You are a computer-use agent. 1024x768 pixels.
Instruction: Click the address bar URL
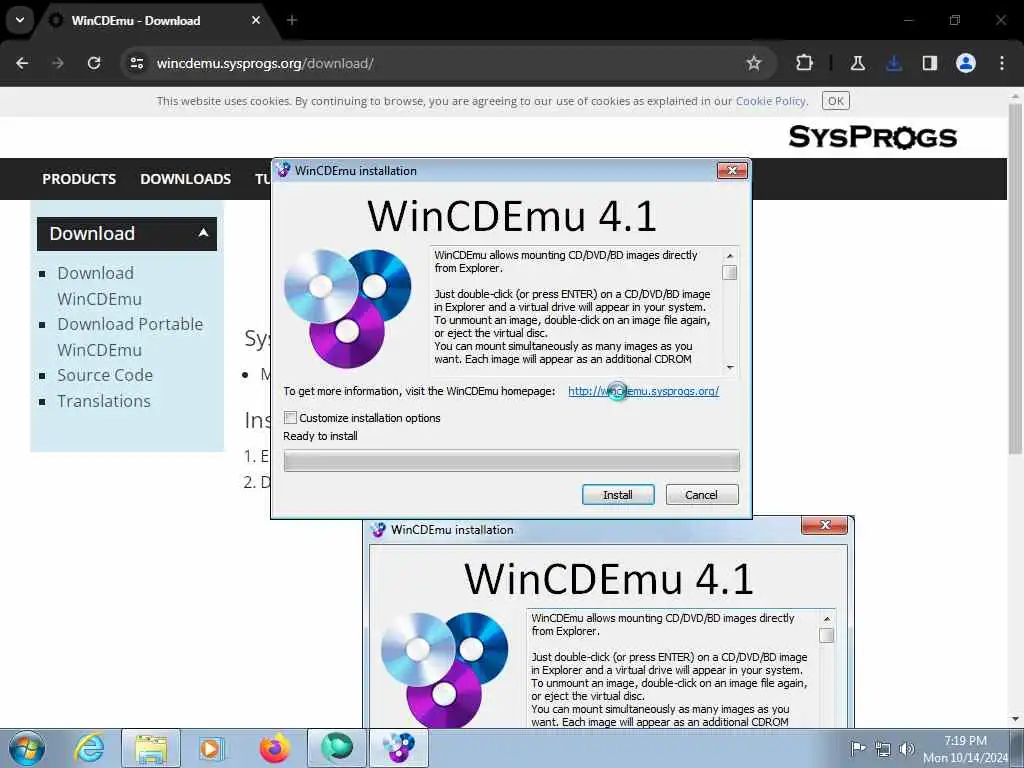click(265, 63)
